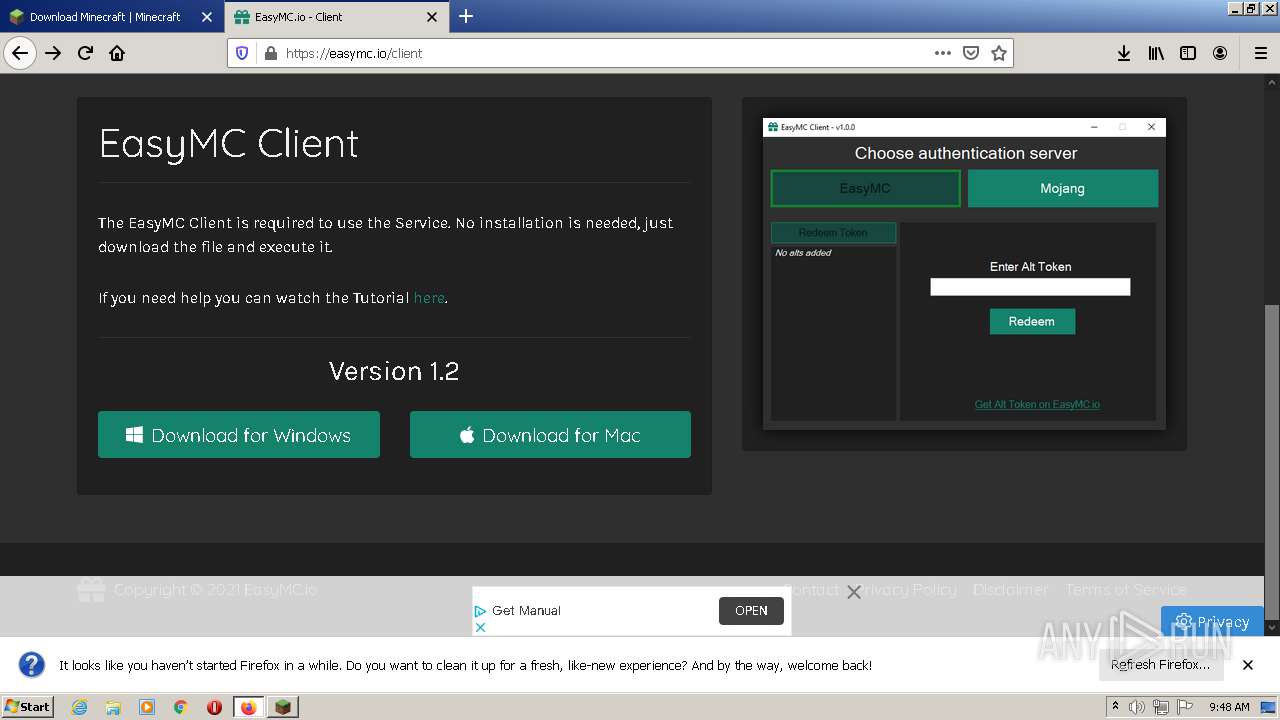
Task: Open the Windows Start menu
Action: pos(27,707)
